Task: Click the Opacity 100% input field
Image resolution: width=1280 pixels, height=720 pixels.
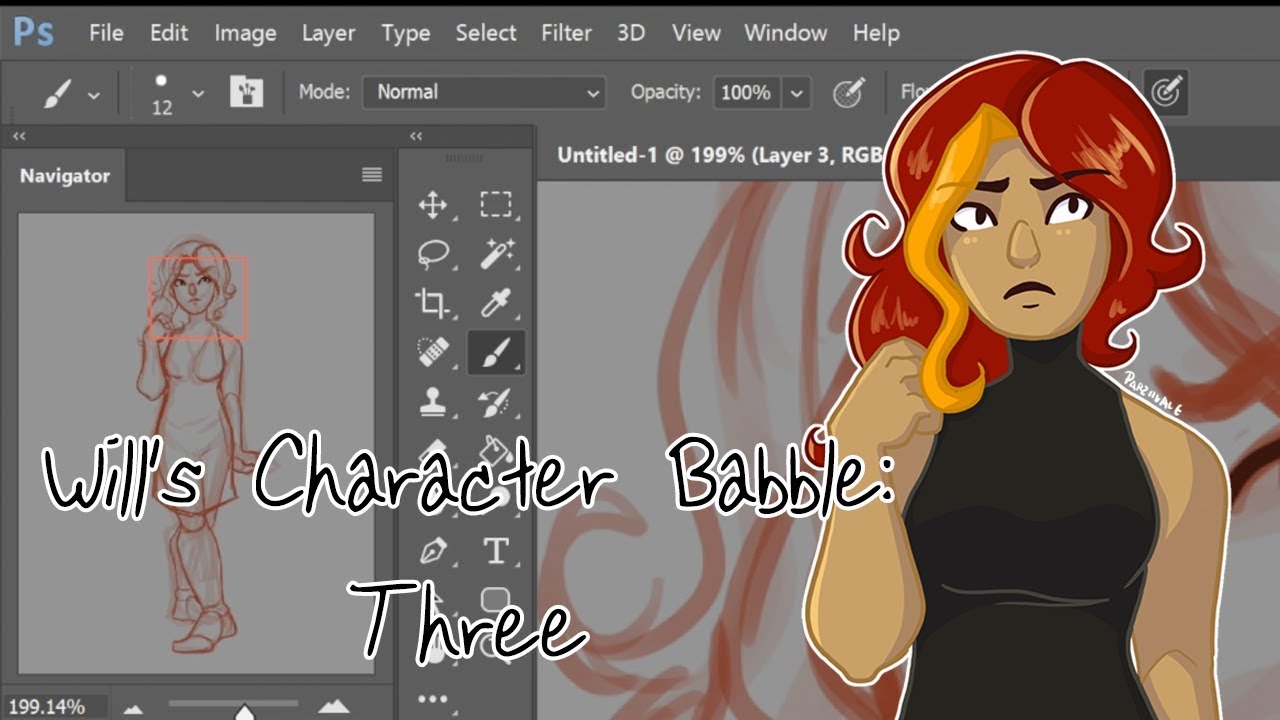Action: tap(747, 93)
